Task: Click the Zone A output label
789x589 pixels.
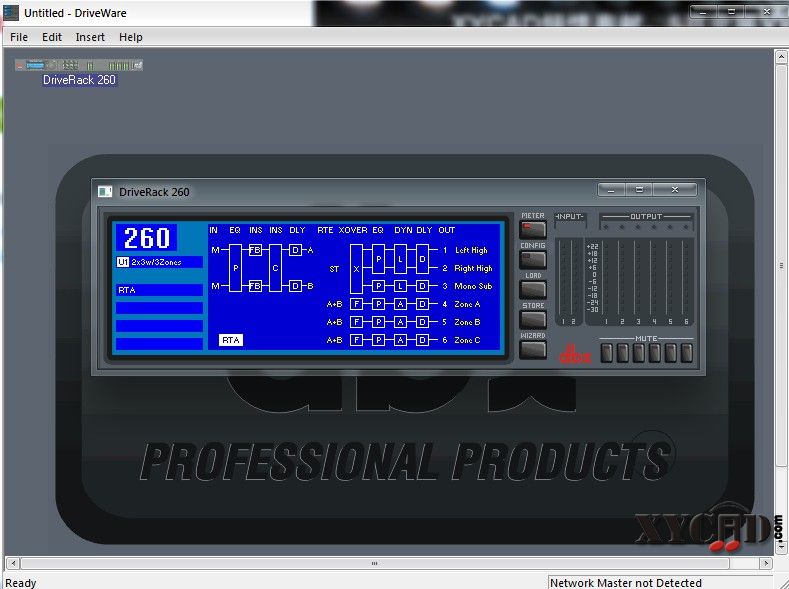Action: tap(467, 304)
